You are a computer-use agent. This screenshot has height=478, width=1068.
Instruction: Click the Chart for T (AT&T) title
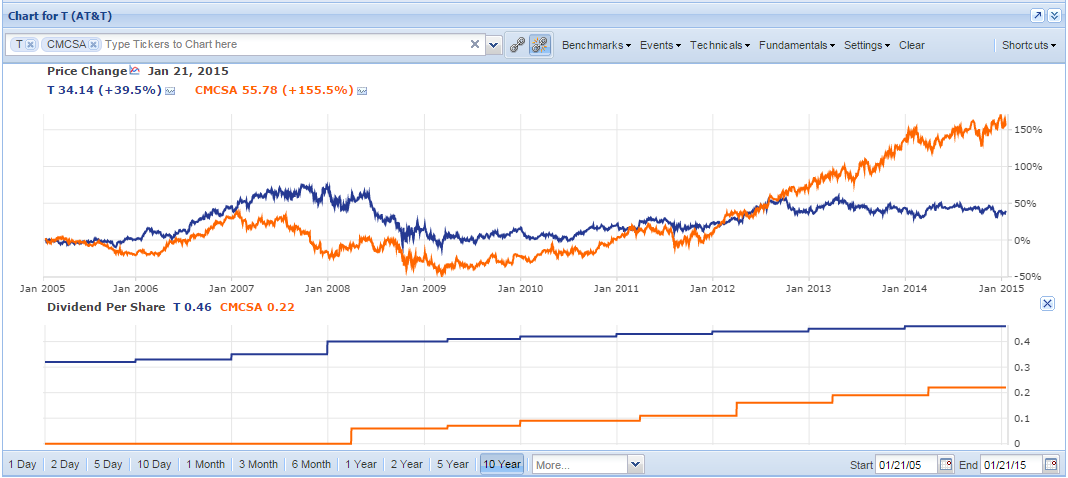point(60,16)
